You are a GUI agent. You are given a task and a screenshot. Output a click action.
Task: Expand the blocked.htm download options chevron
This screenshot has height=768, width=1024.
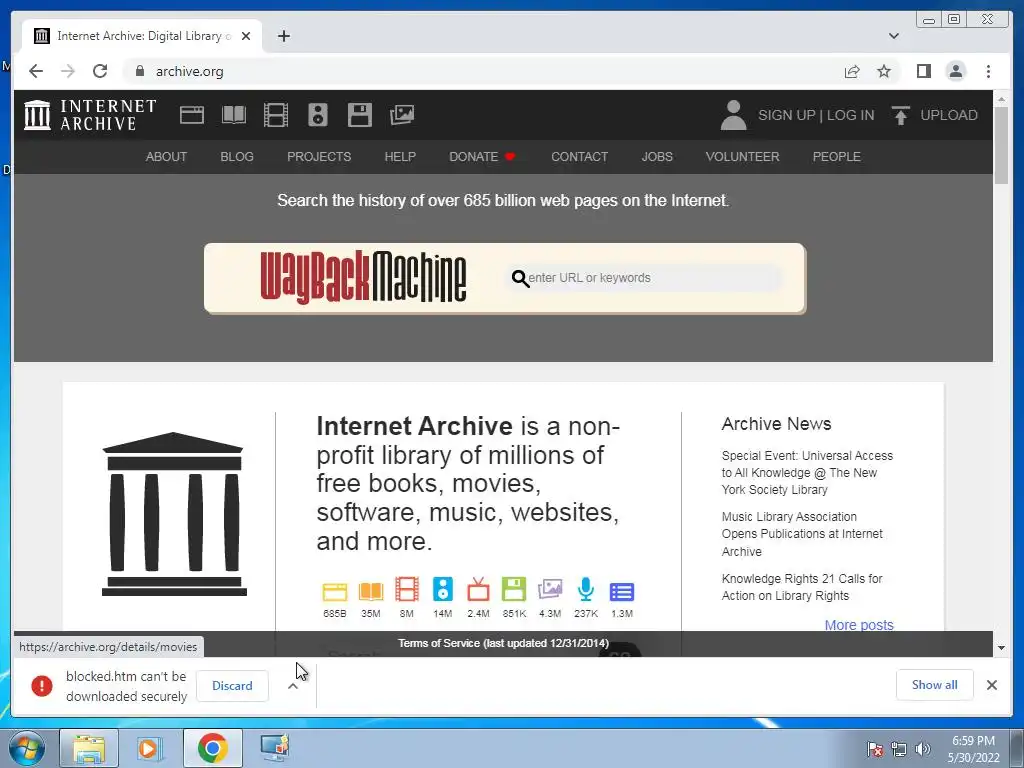[x=293, y=686]
